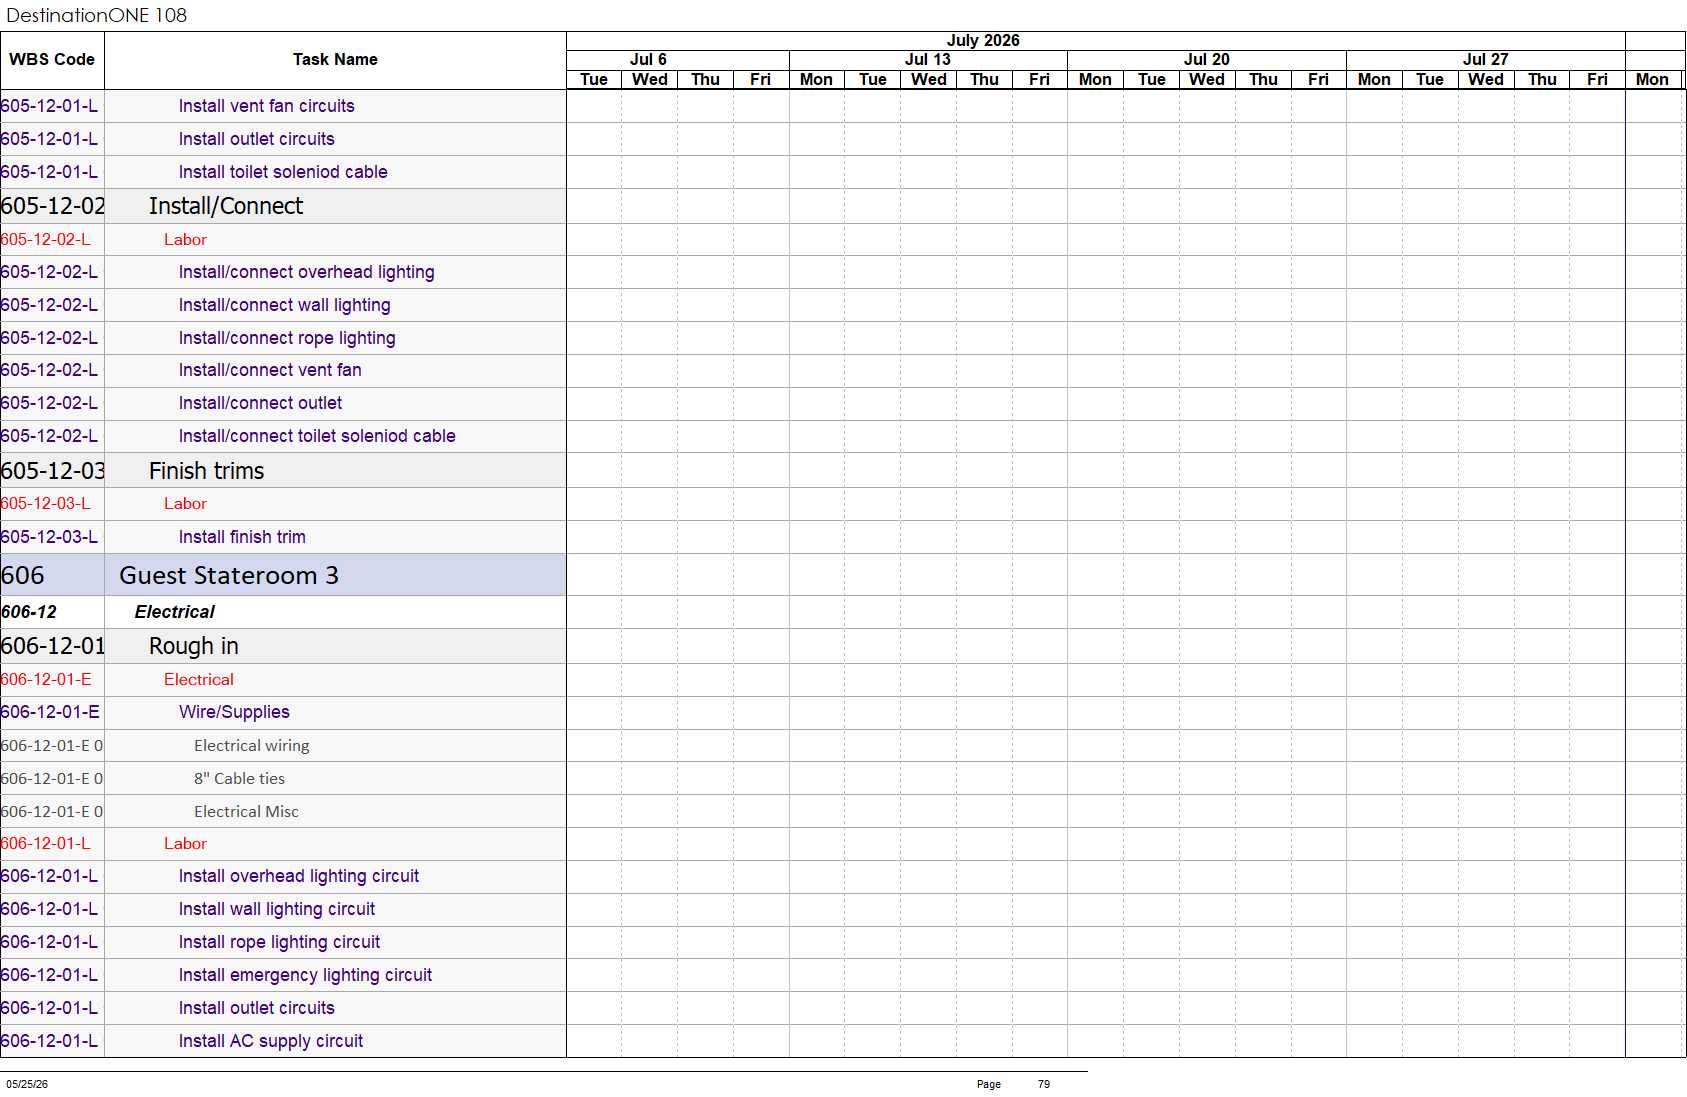Click Install/connect overhead lighting task
1687x1097 pixels.
coord(306,272)
